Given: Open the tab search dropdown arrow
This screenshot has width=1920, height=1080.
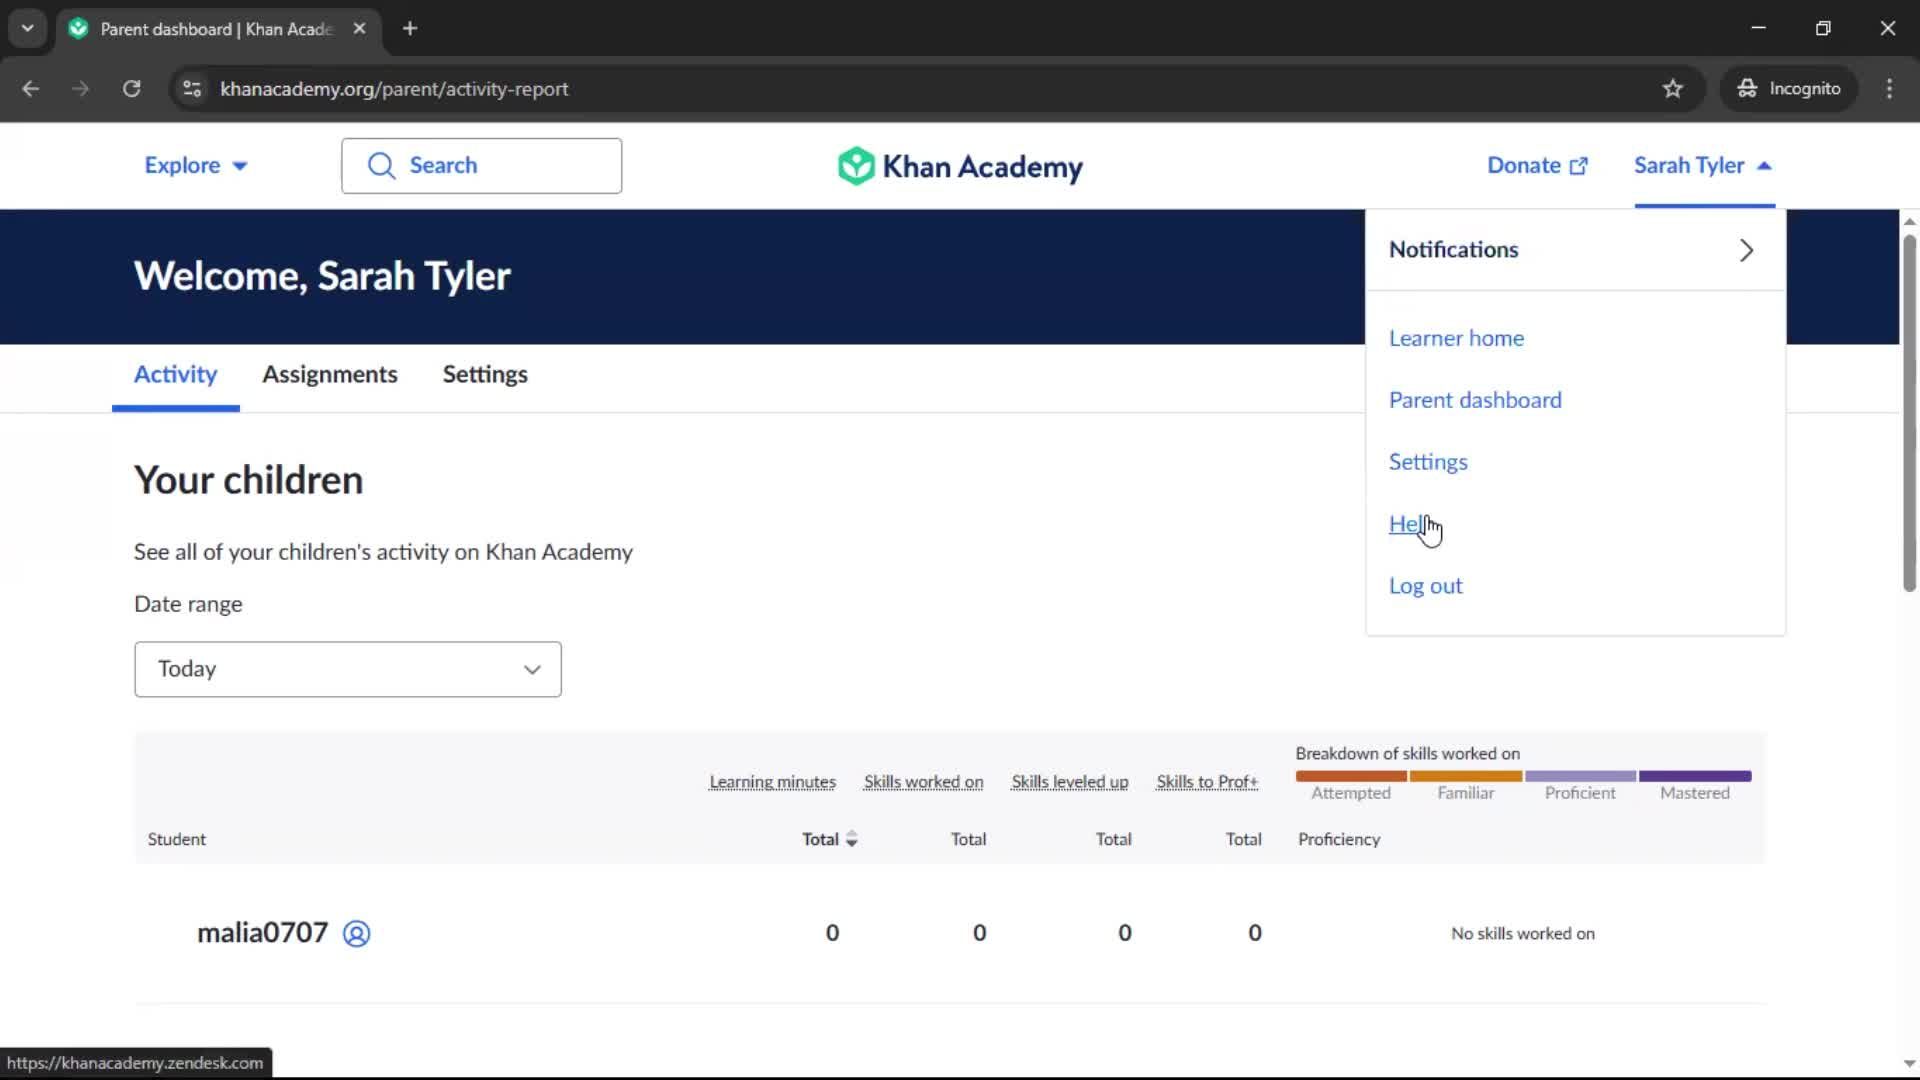Looking at the screenshot, I should click(x=28, y=28).
